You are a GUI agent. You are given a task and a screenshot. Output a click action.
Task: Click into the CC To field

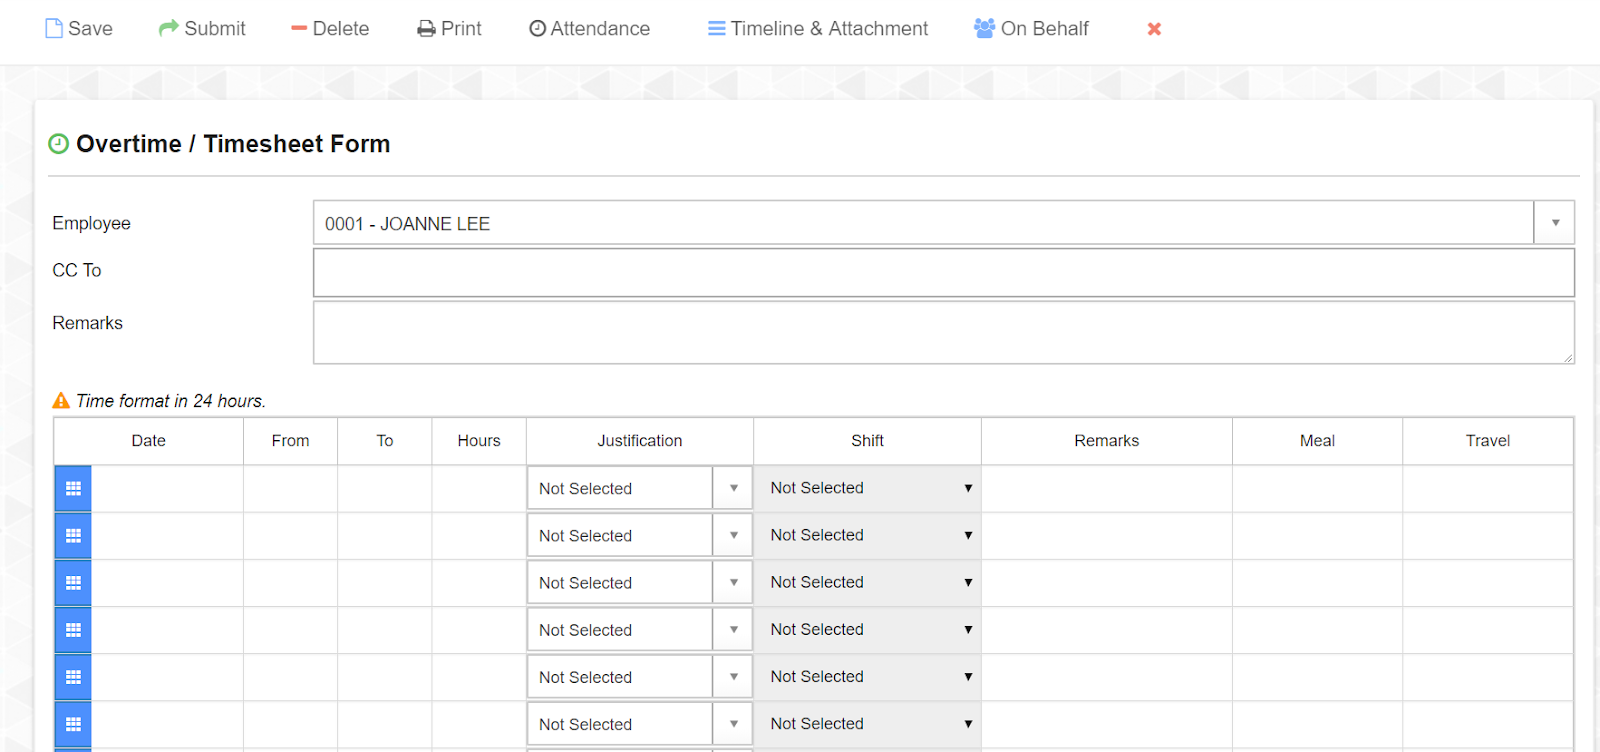[943, 272]
